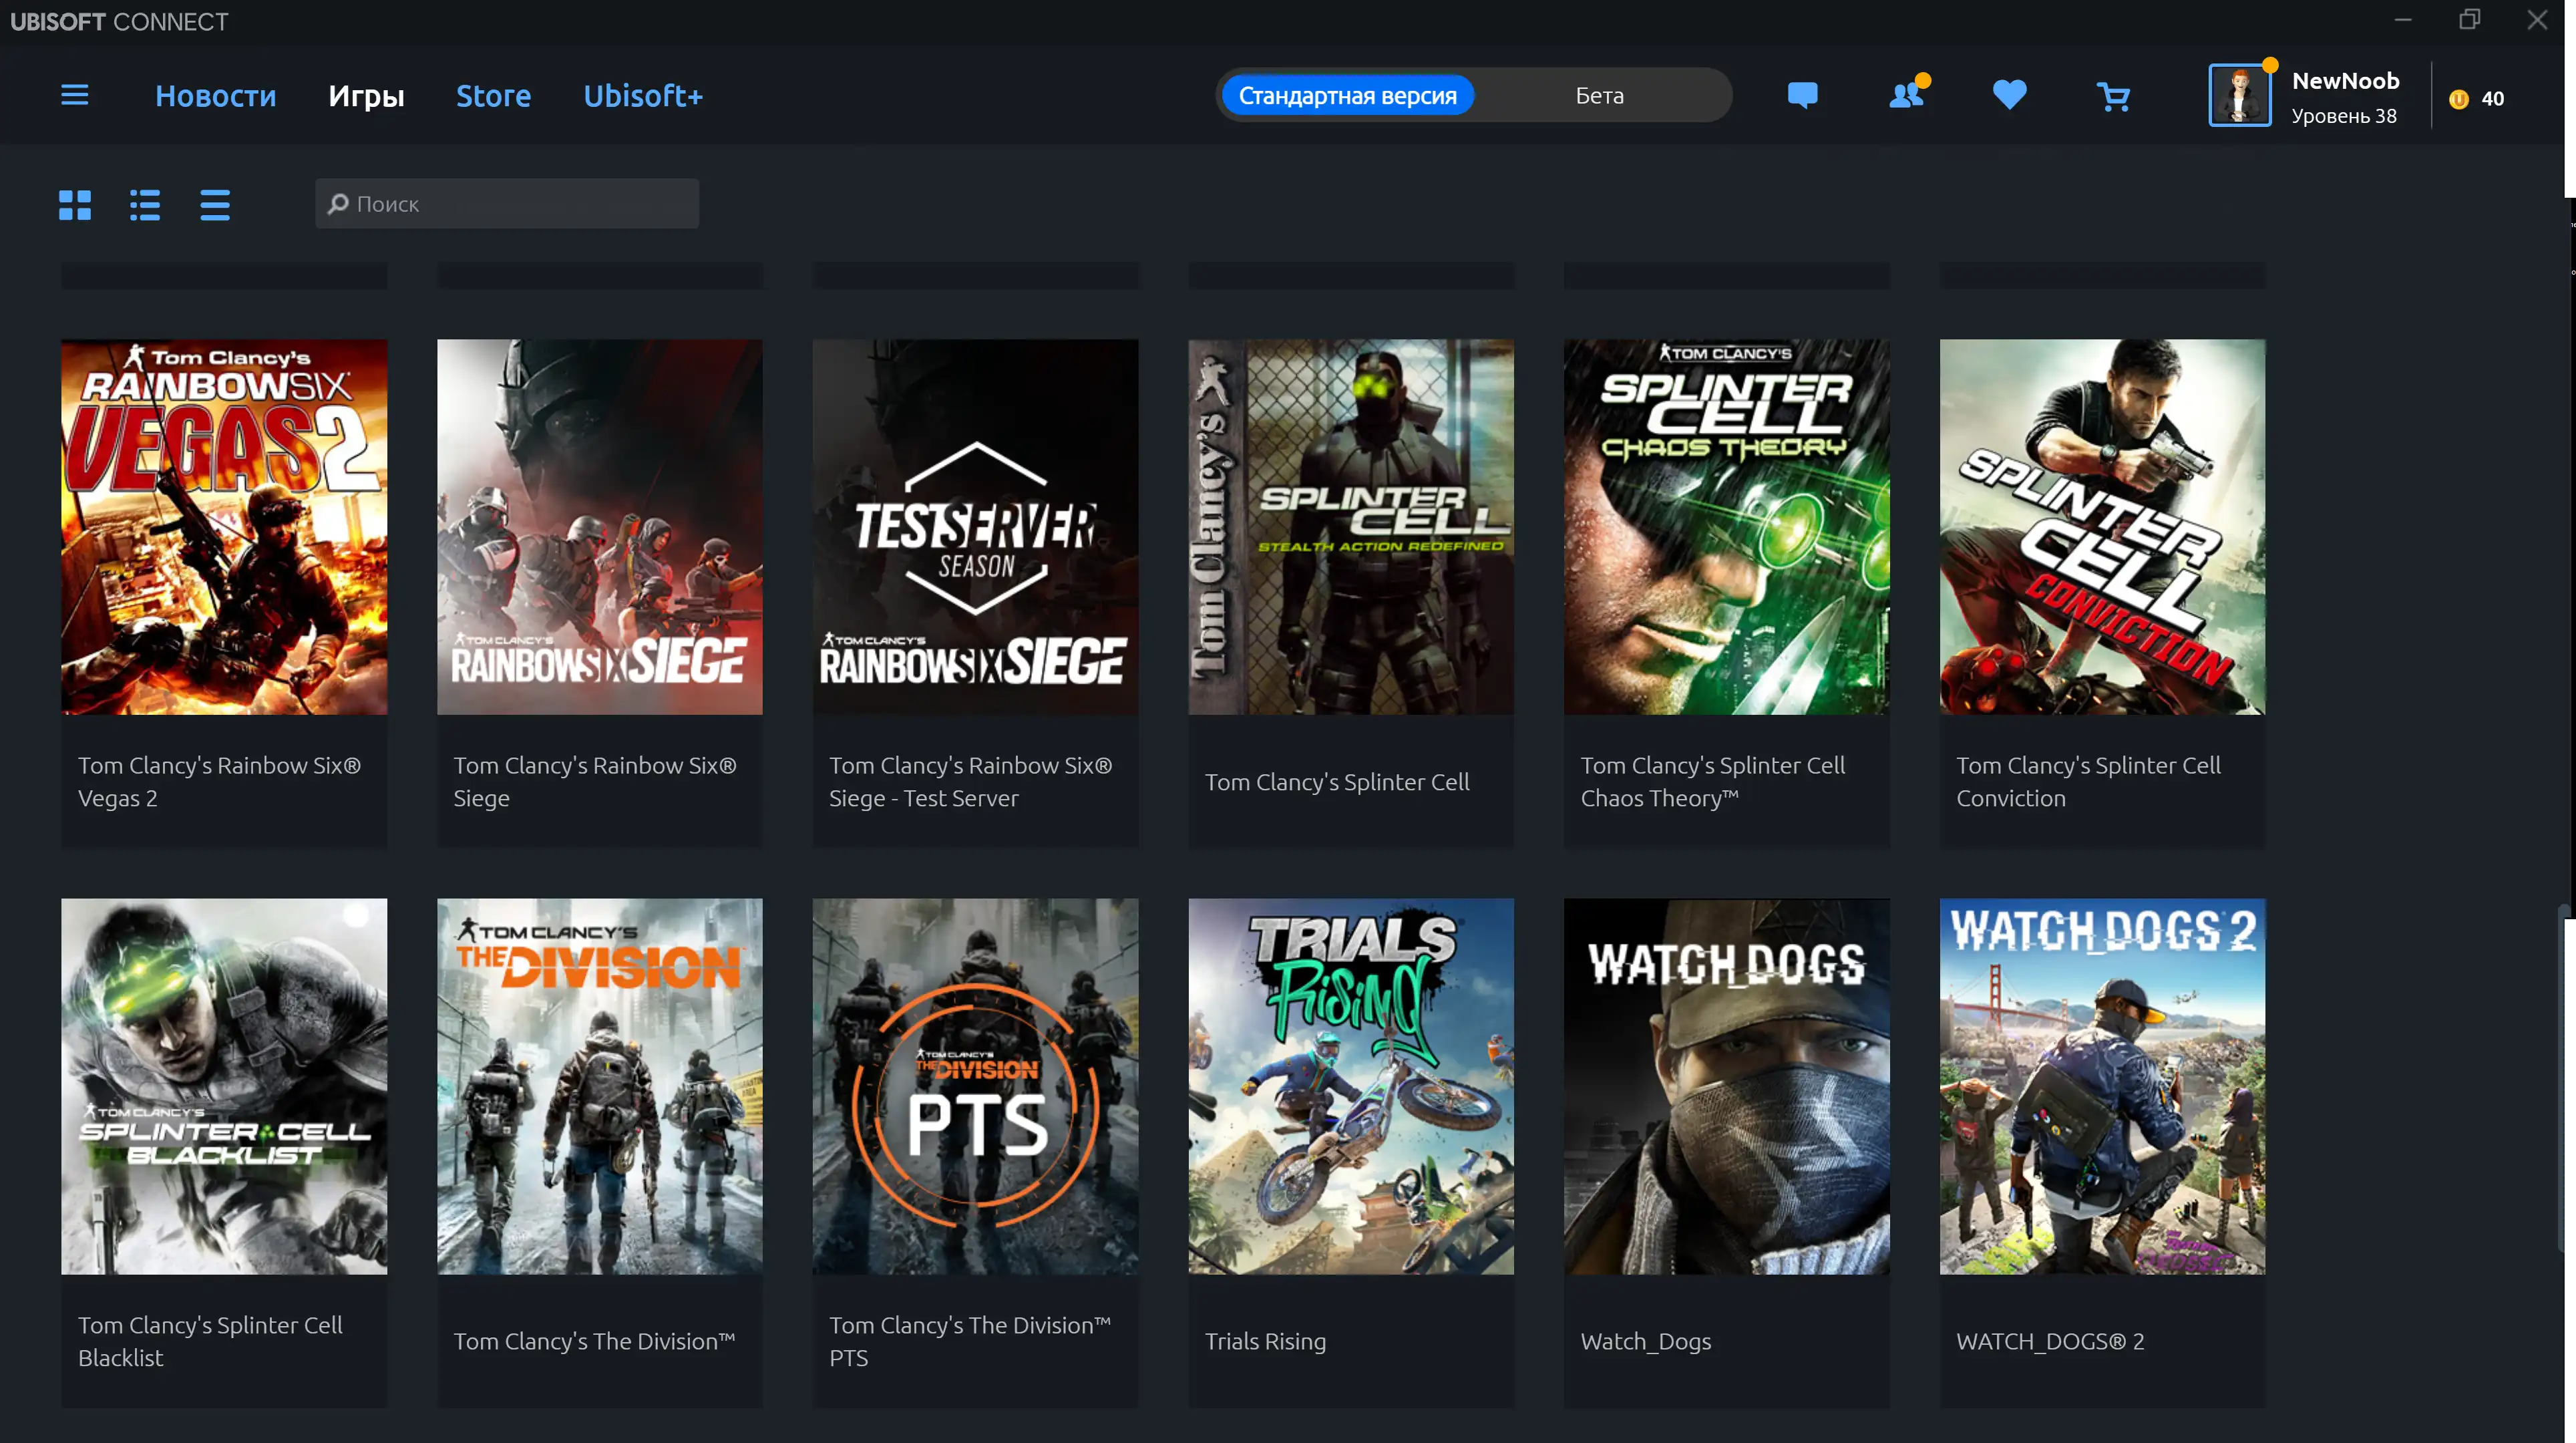Open the Новости tab
Screen dimensions: 2576x1443
[x=216, y=95]
